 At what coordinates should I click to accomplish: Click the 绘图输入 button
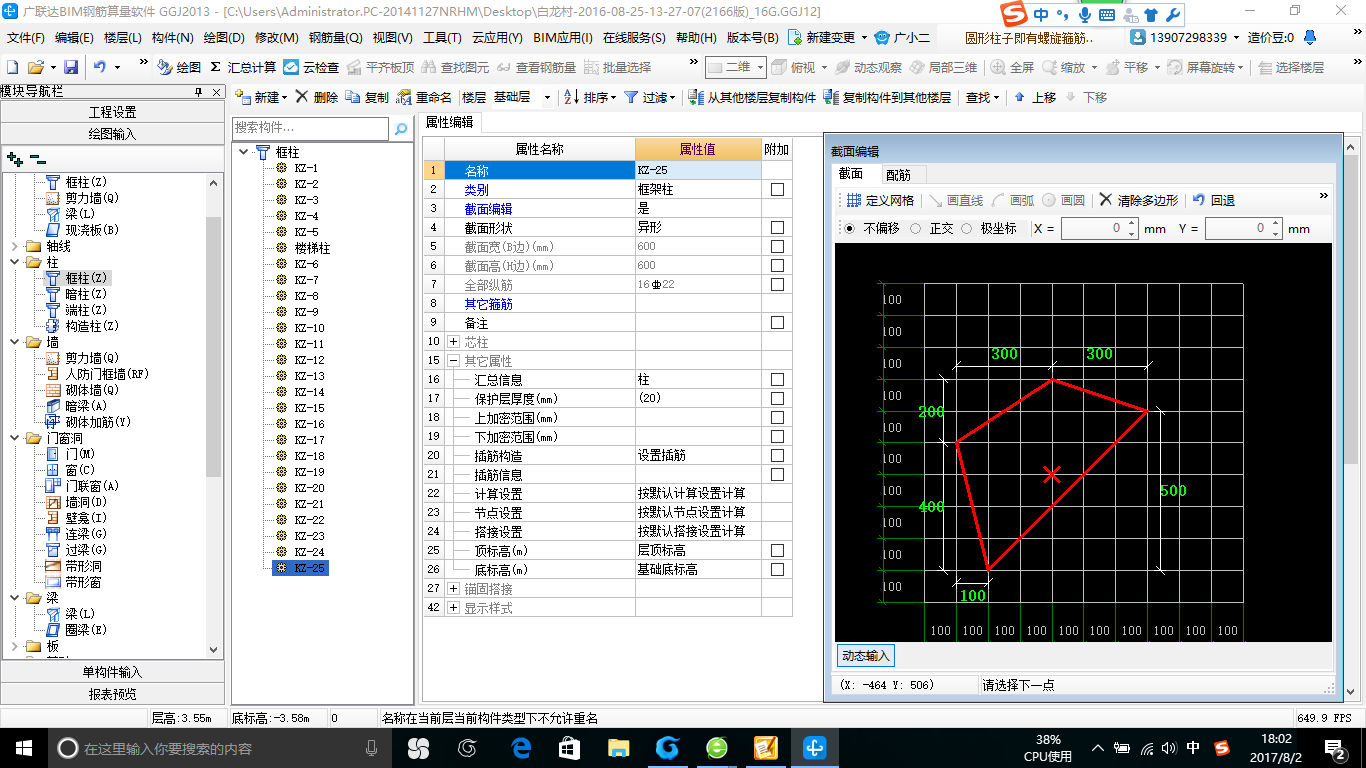click(113, 133)
